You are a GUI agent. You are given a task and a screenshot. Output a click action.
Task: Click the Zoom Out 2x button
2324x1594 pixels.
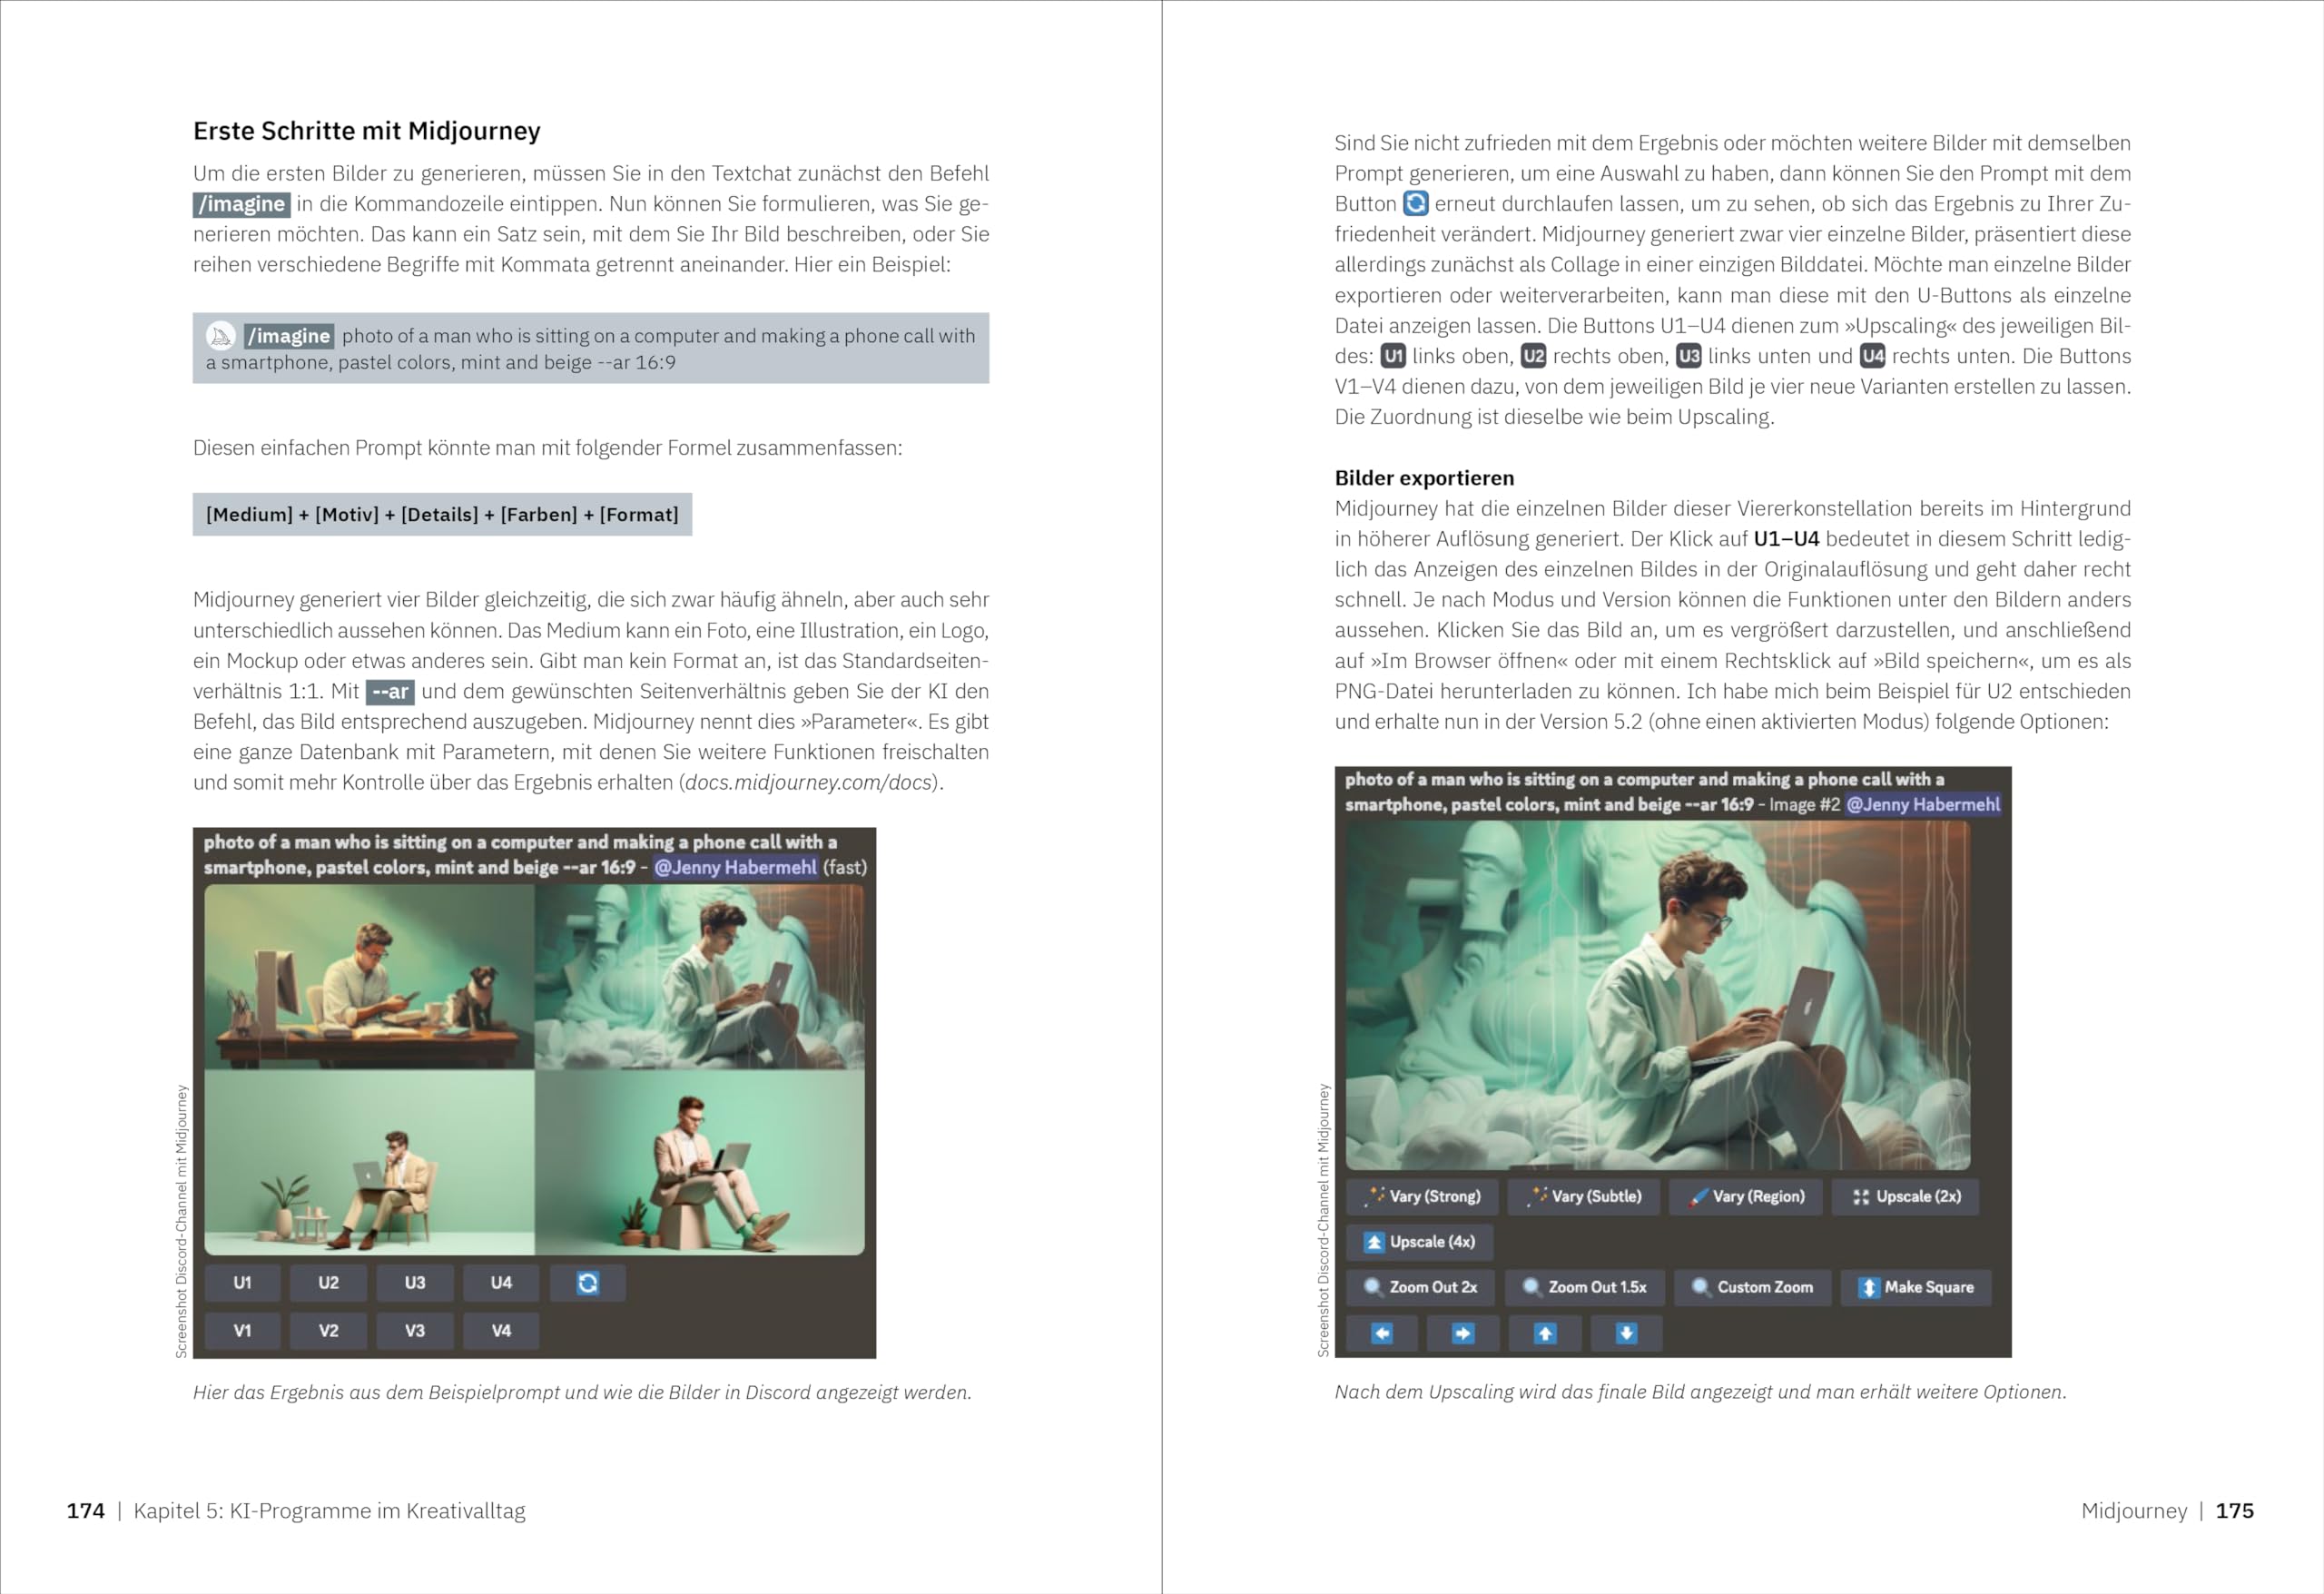[1420, 1287]
